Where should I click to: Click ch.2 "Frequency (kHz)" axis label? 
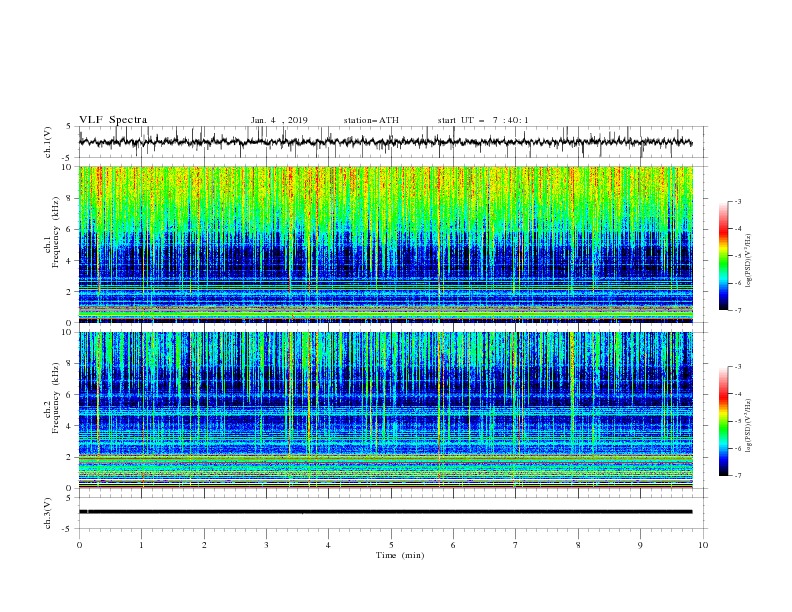click(x=56, y=398)
